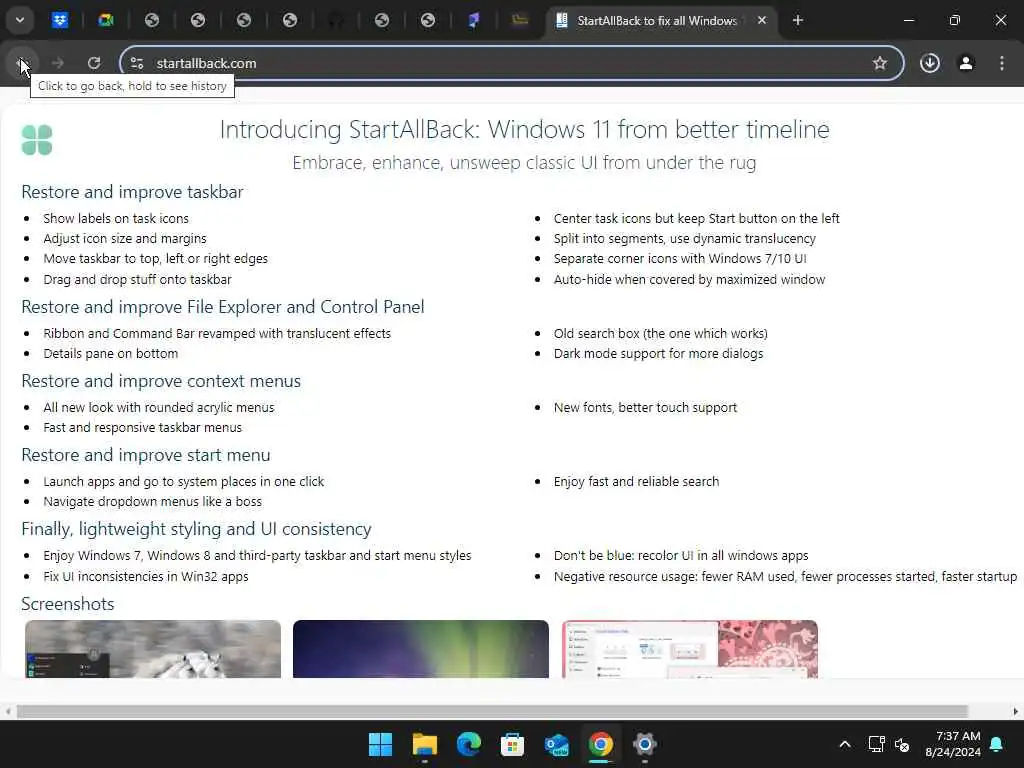This screenshot has width=1024, height=768.
Task: Click 'Enjoy fast and reliable search' bullet
Action: [636, 481]
